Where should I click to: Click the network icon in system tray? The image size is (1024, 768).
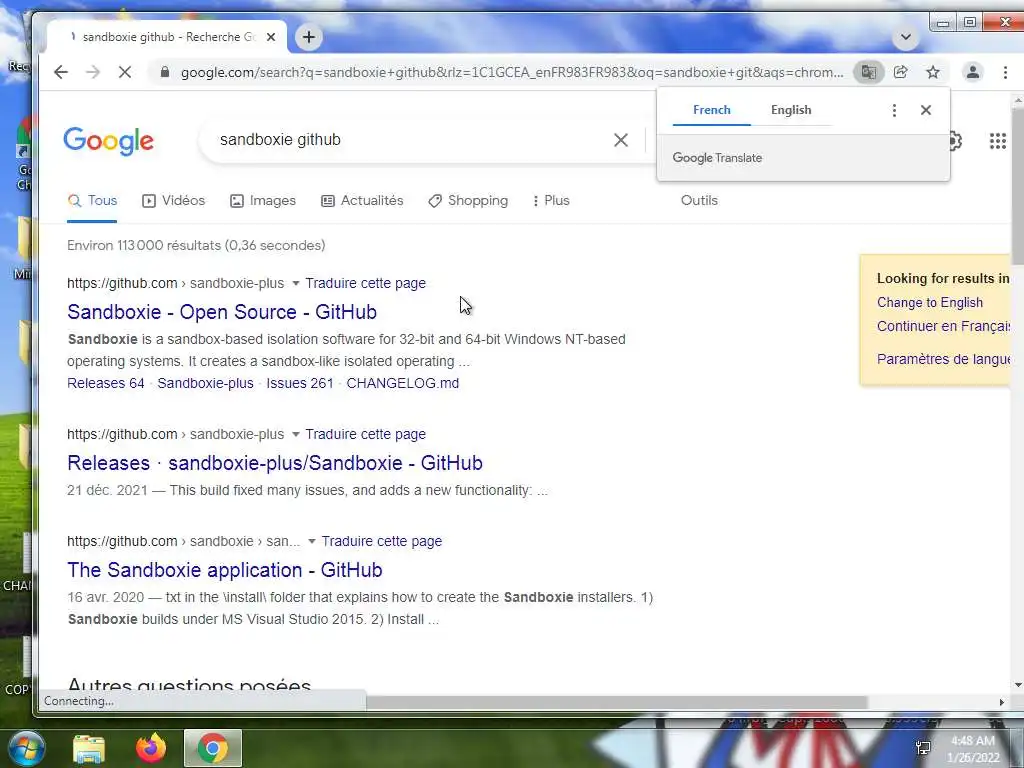(923, 748)
